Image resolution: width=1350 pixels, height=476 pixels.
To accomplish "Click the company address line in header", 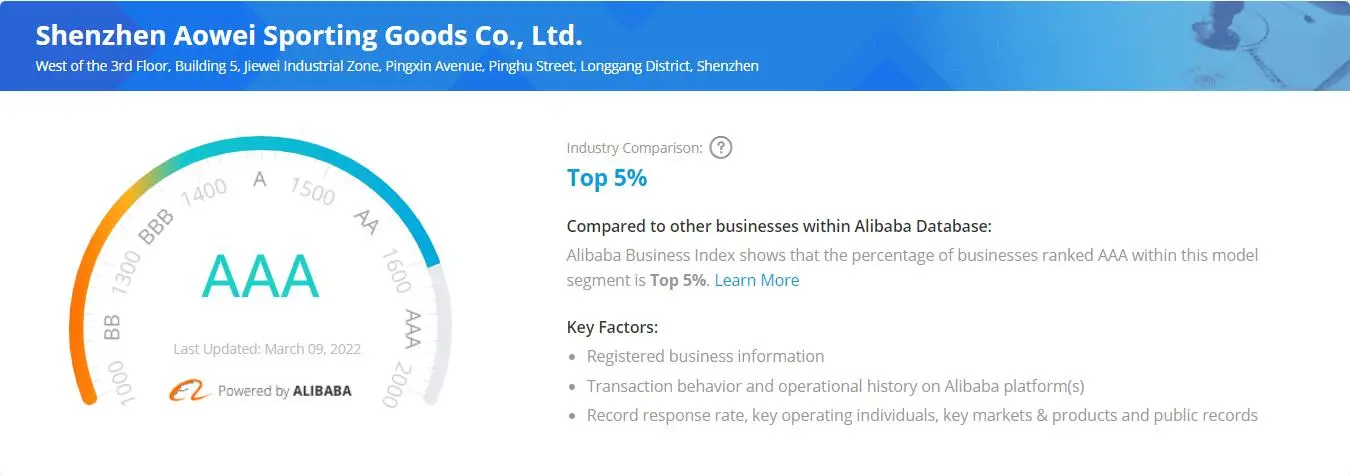I will 396,66.
